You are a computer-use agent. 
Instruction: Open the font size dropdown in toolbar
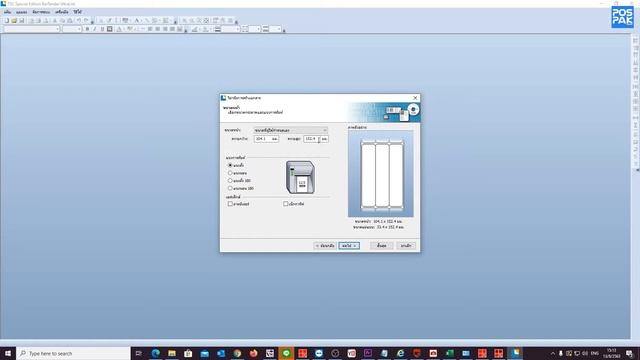click(x=72, y=29)
